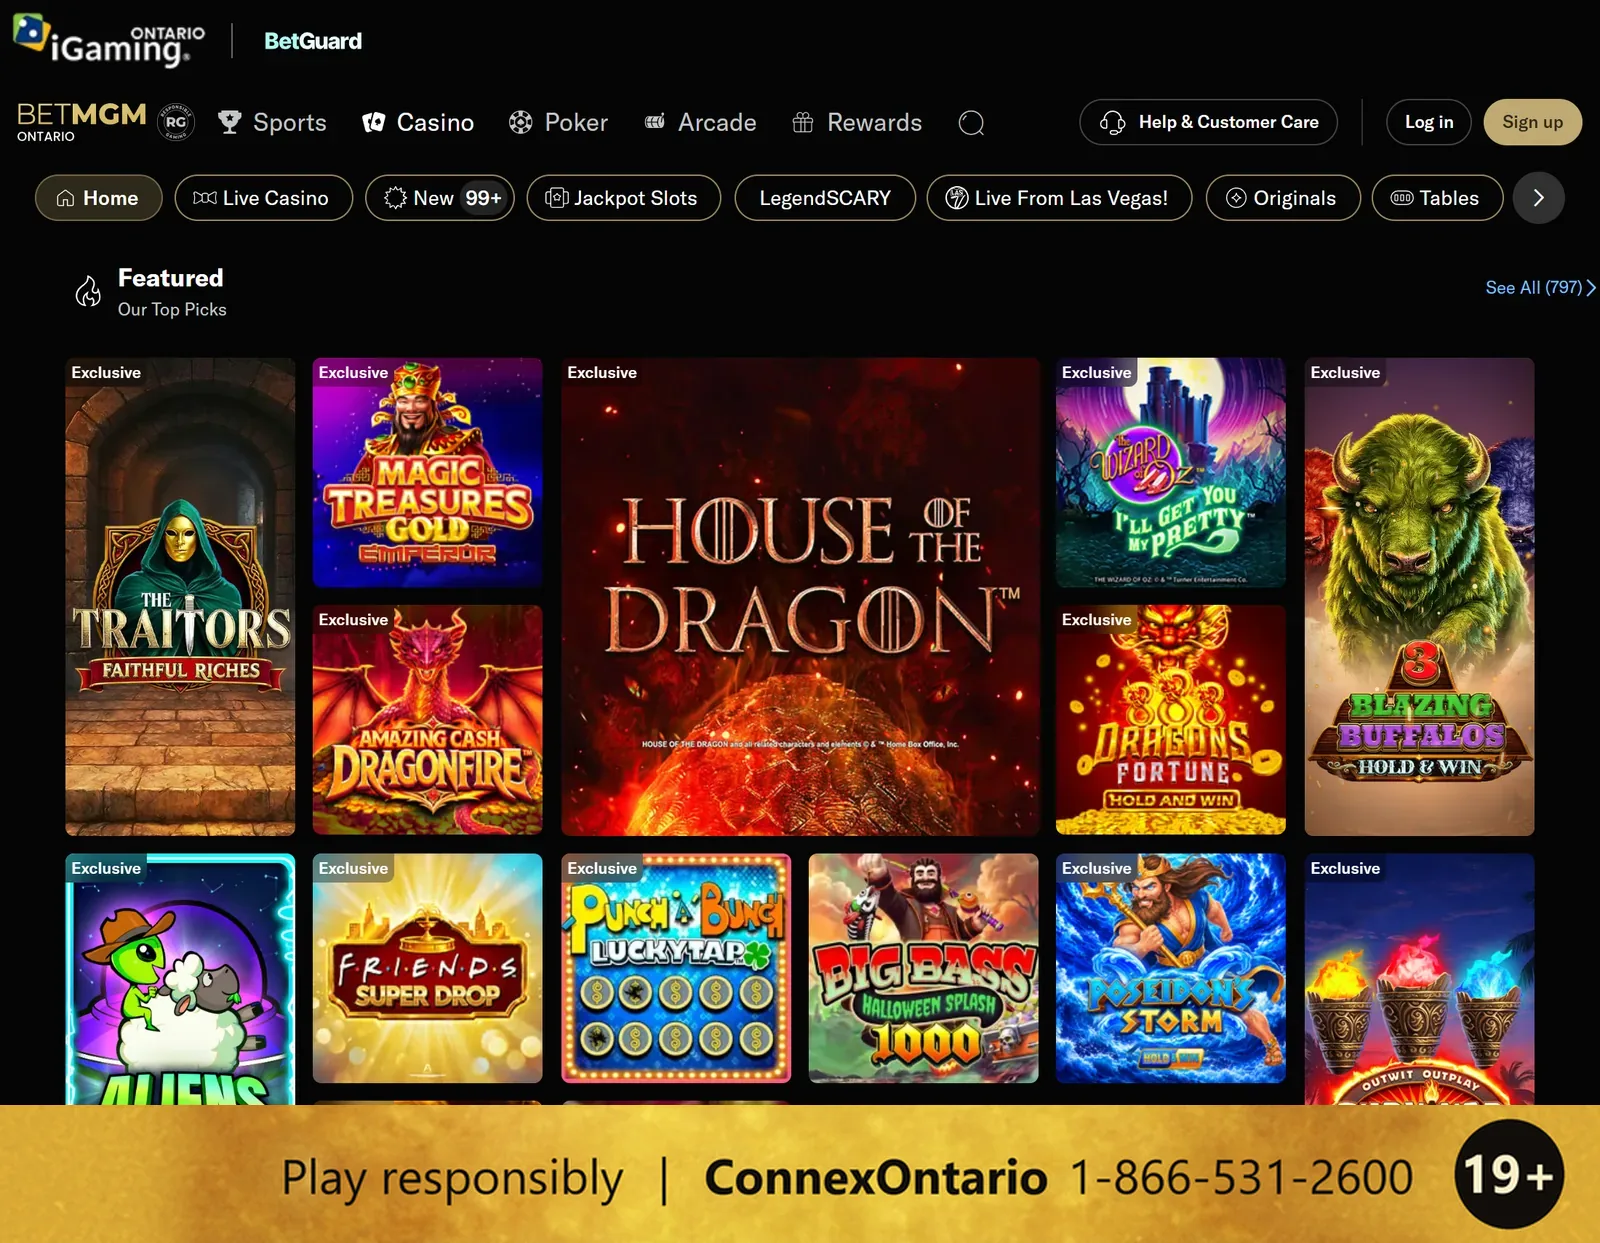The height and width of the screenshot is (1243, 1600).
Task: Open the Aliens game tile
Action: pyautogui.click(x=180, y=979)
